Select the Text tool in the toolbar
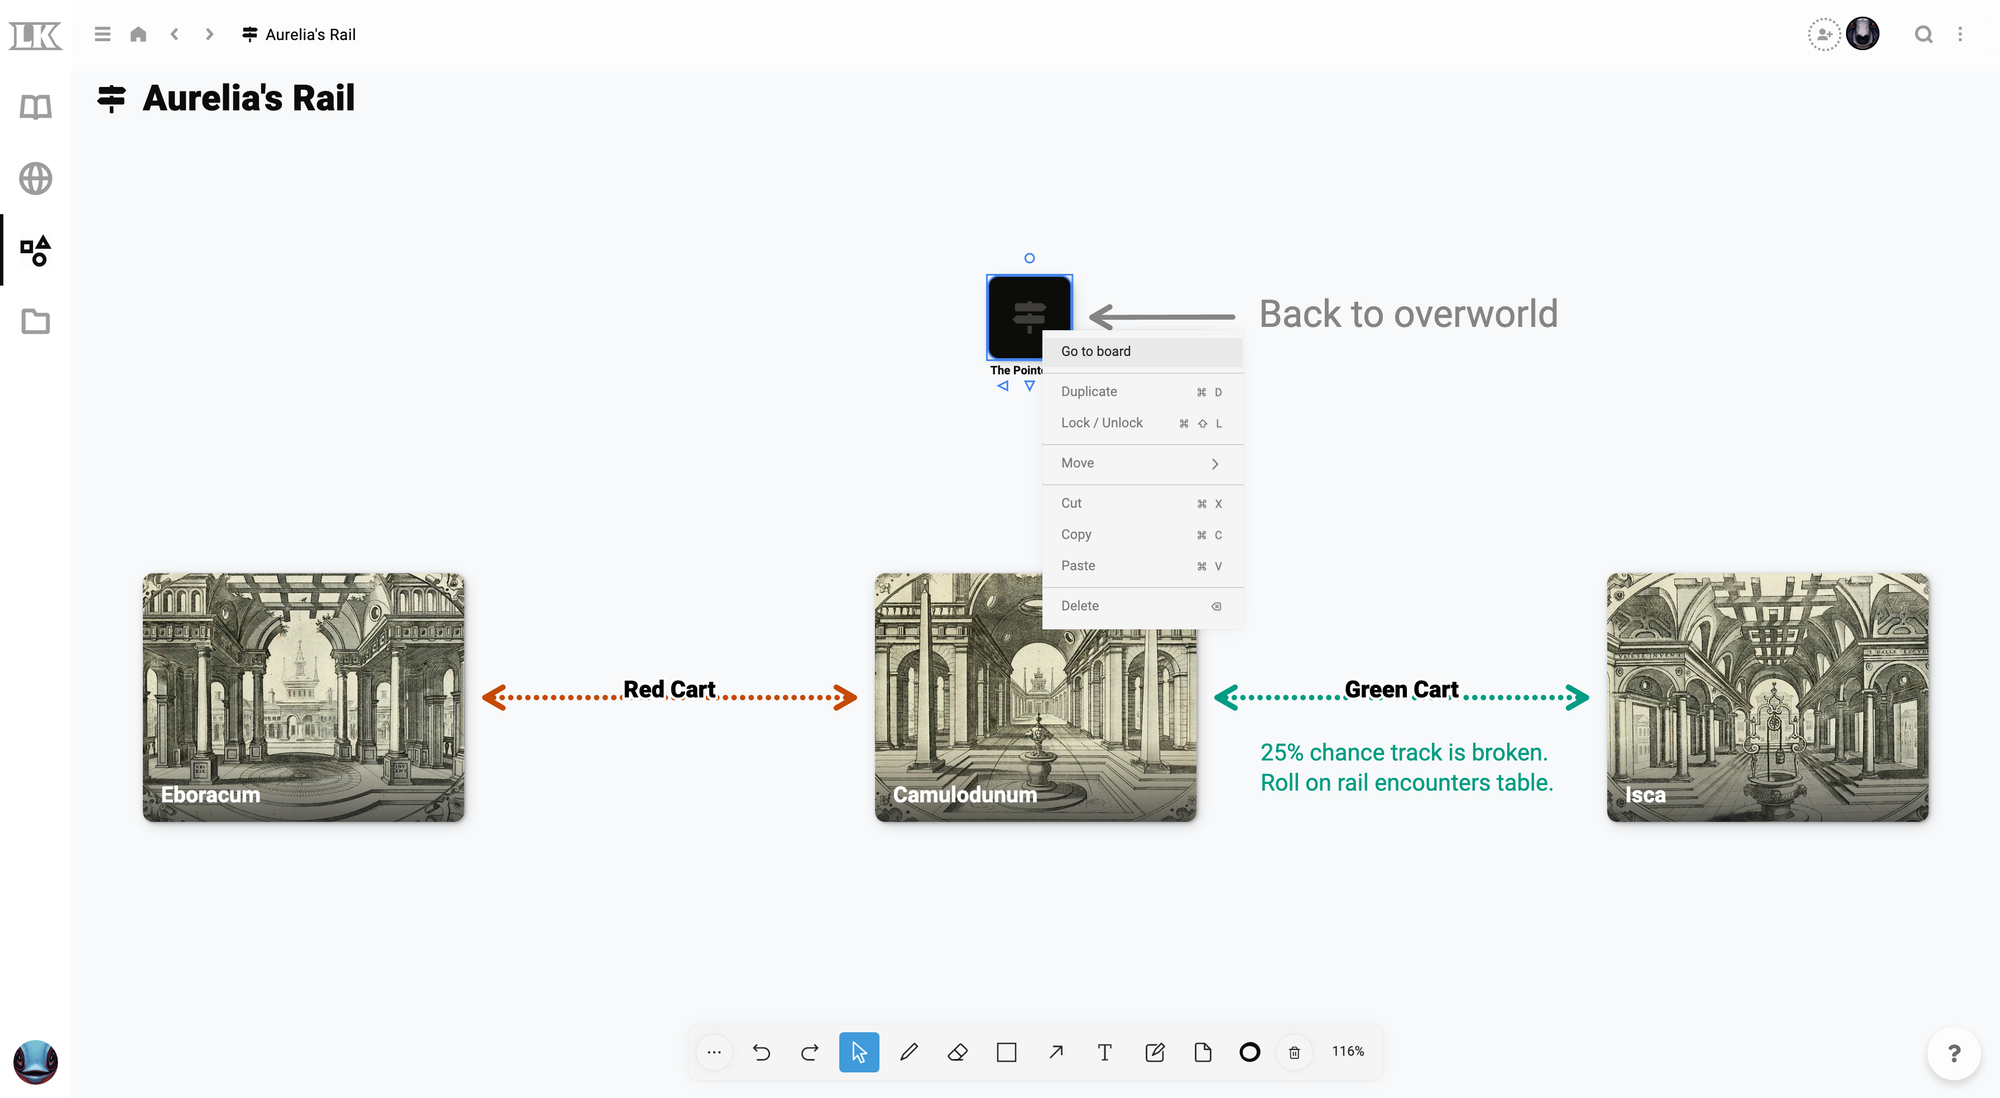Screen dimensions: 2000x1098 1105,1052
